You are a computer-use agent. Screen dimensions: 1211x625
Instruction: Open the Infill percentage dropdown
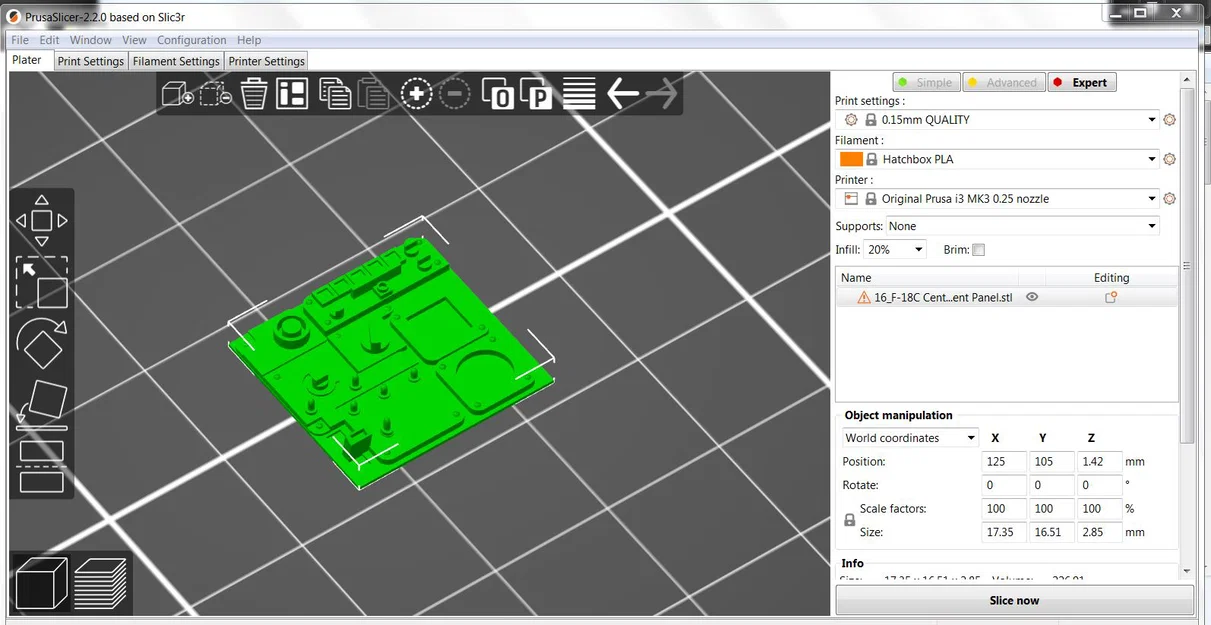(x=896, y=249)
